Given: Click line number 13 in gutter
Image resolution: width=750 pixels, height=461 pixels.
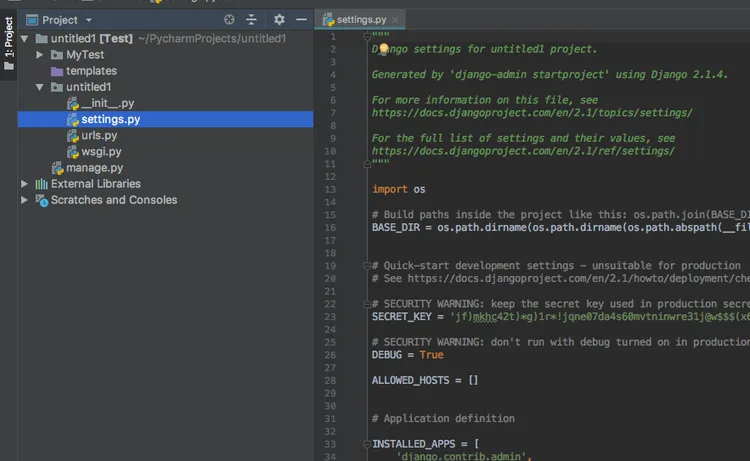Looking at the screenshot, I should click(330, 189).
